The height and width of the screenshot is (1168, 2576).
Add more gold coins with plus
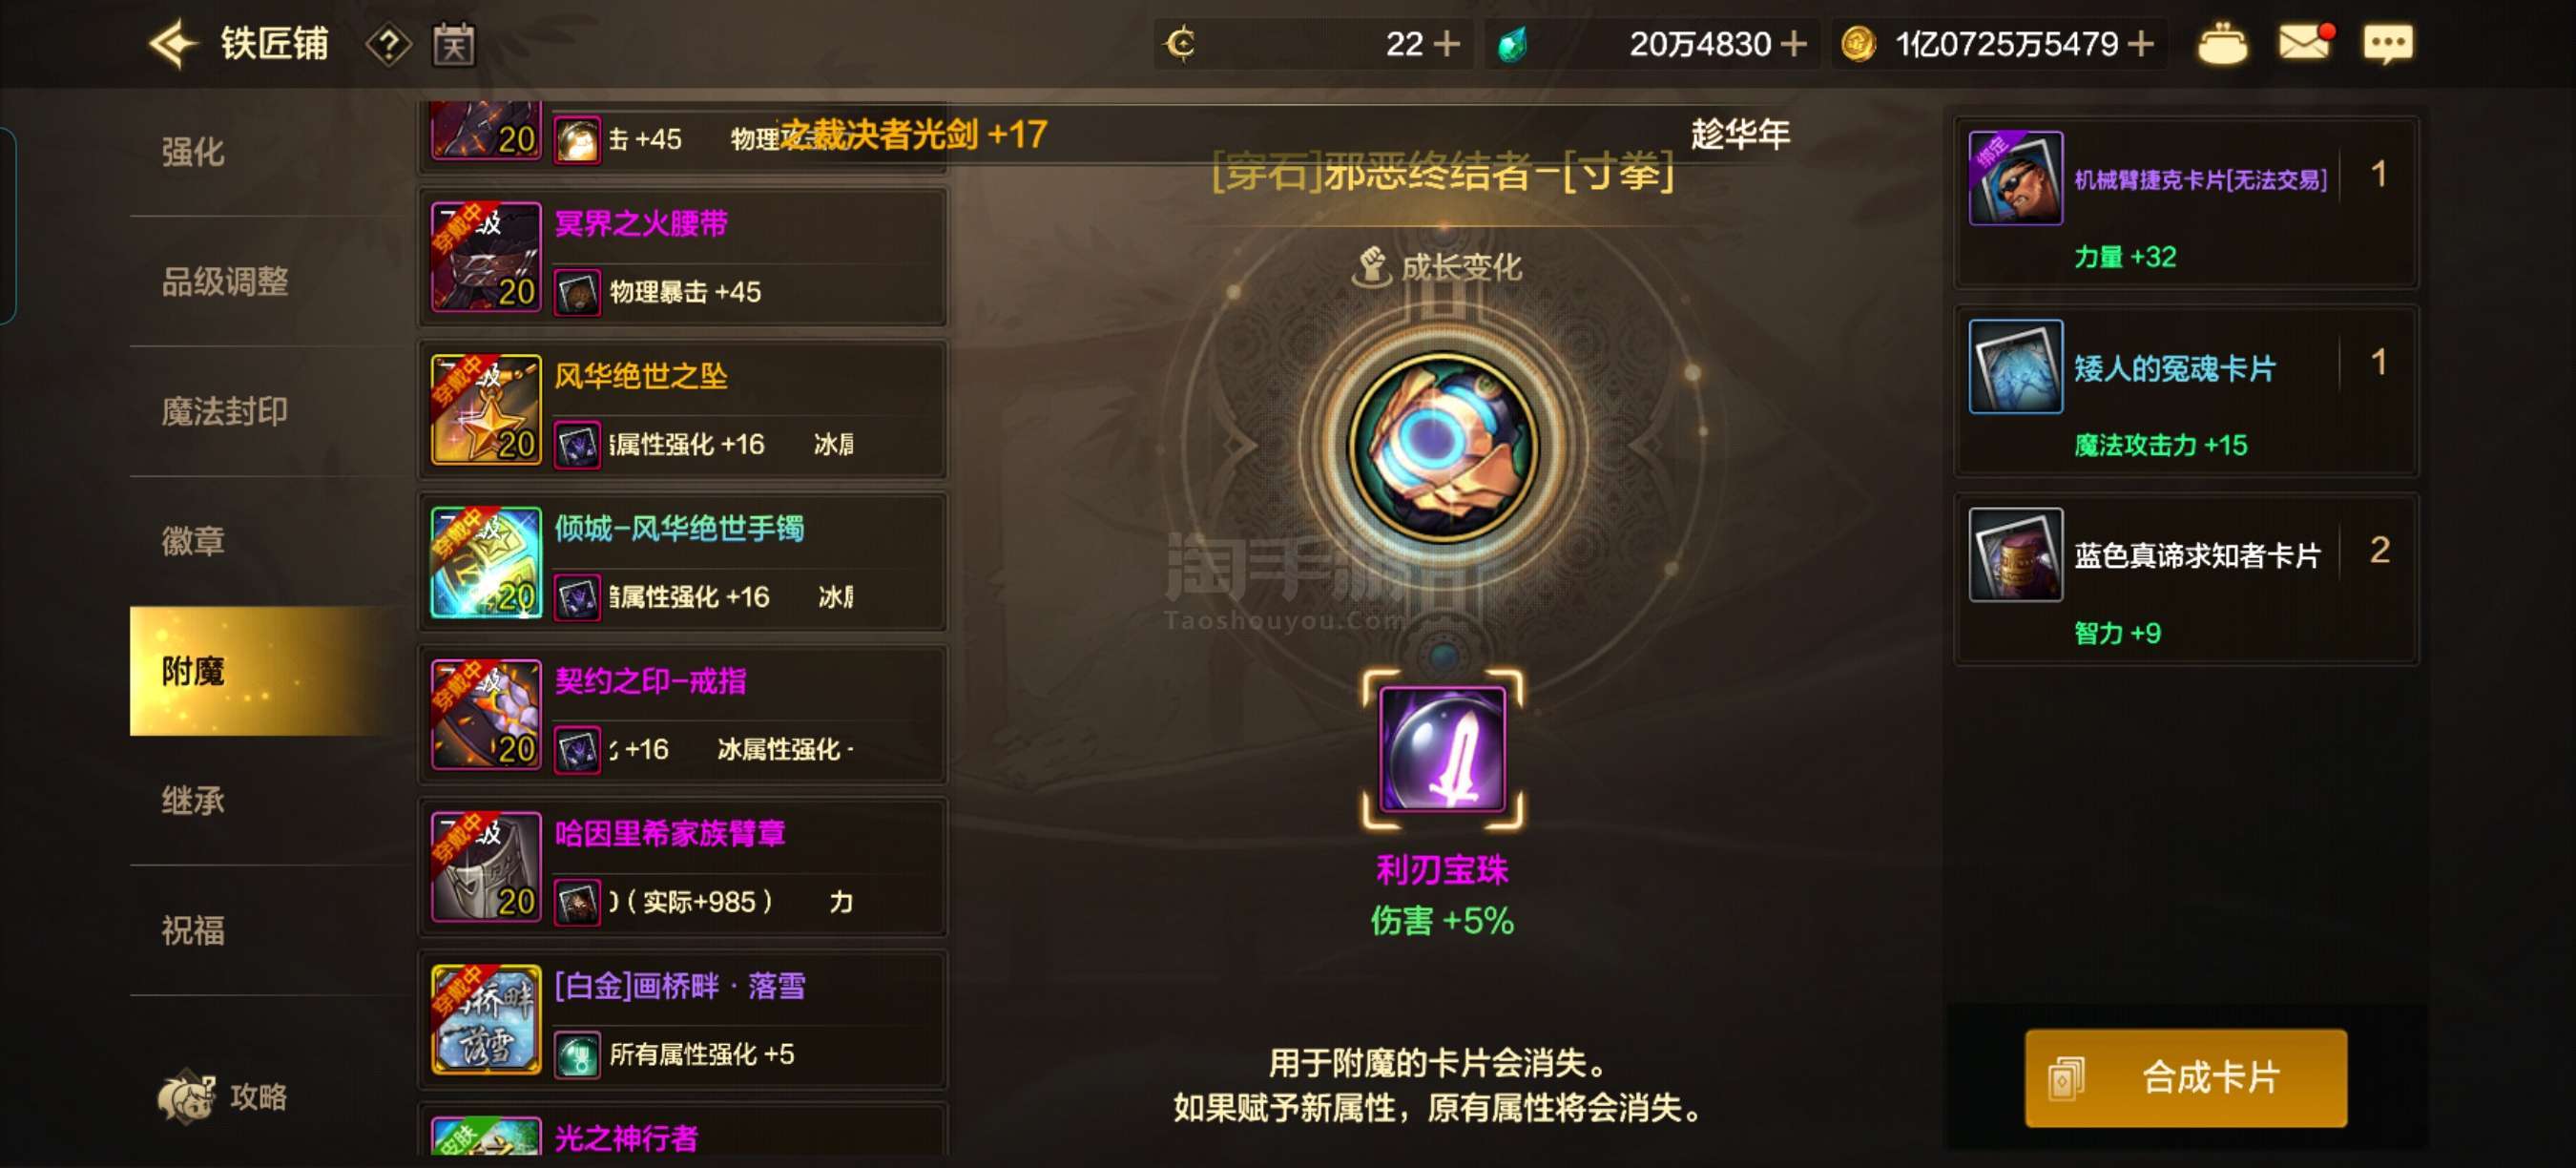pyautogui.click(x=2140, y=44)
